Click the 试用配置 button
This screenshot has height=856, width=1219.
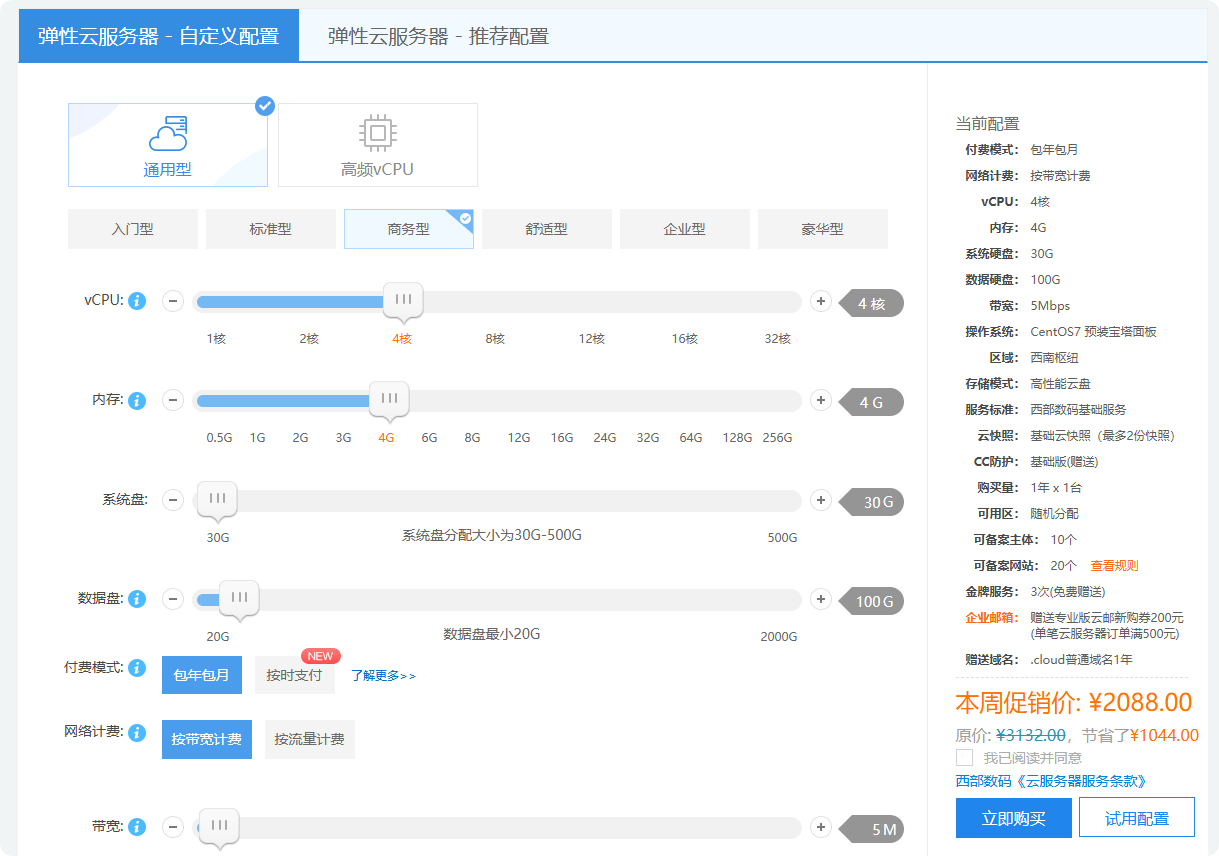click(x=1137, y=818)
